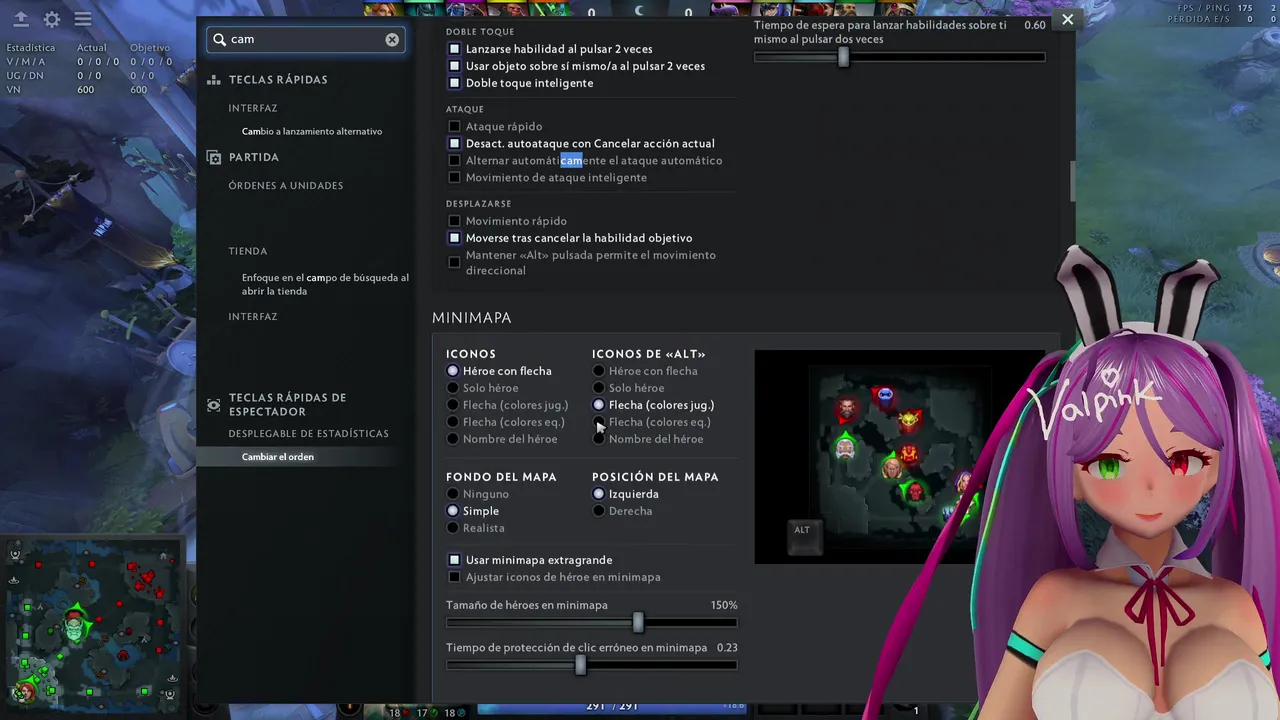Toggle Desact. autoataque con Cancelar acción
Screen dimensions: 1280x720
click(454, 143)
